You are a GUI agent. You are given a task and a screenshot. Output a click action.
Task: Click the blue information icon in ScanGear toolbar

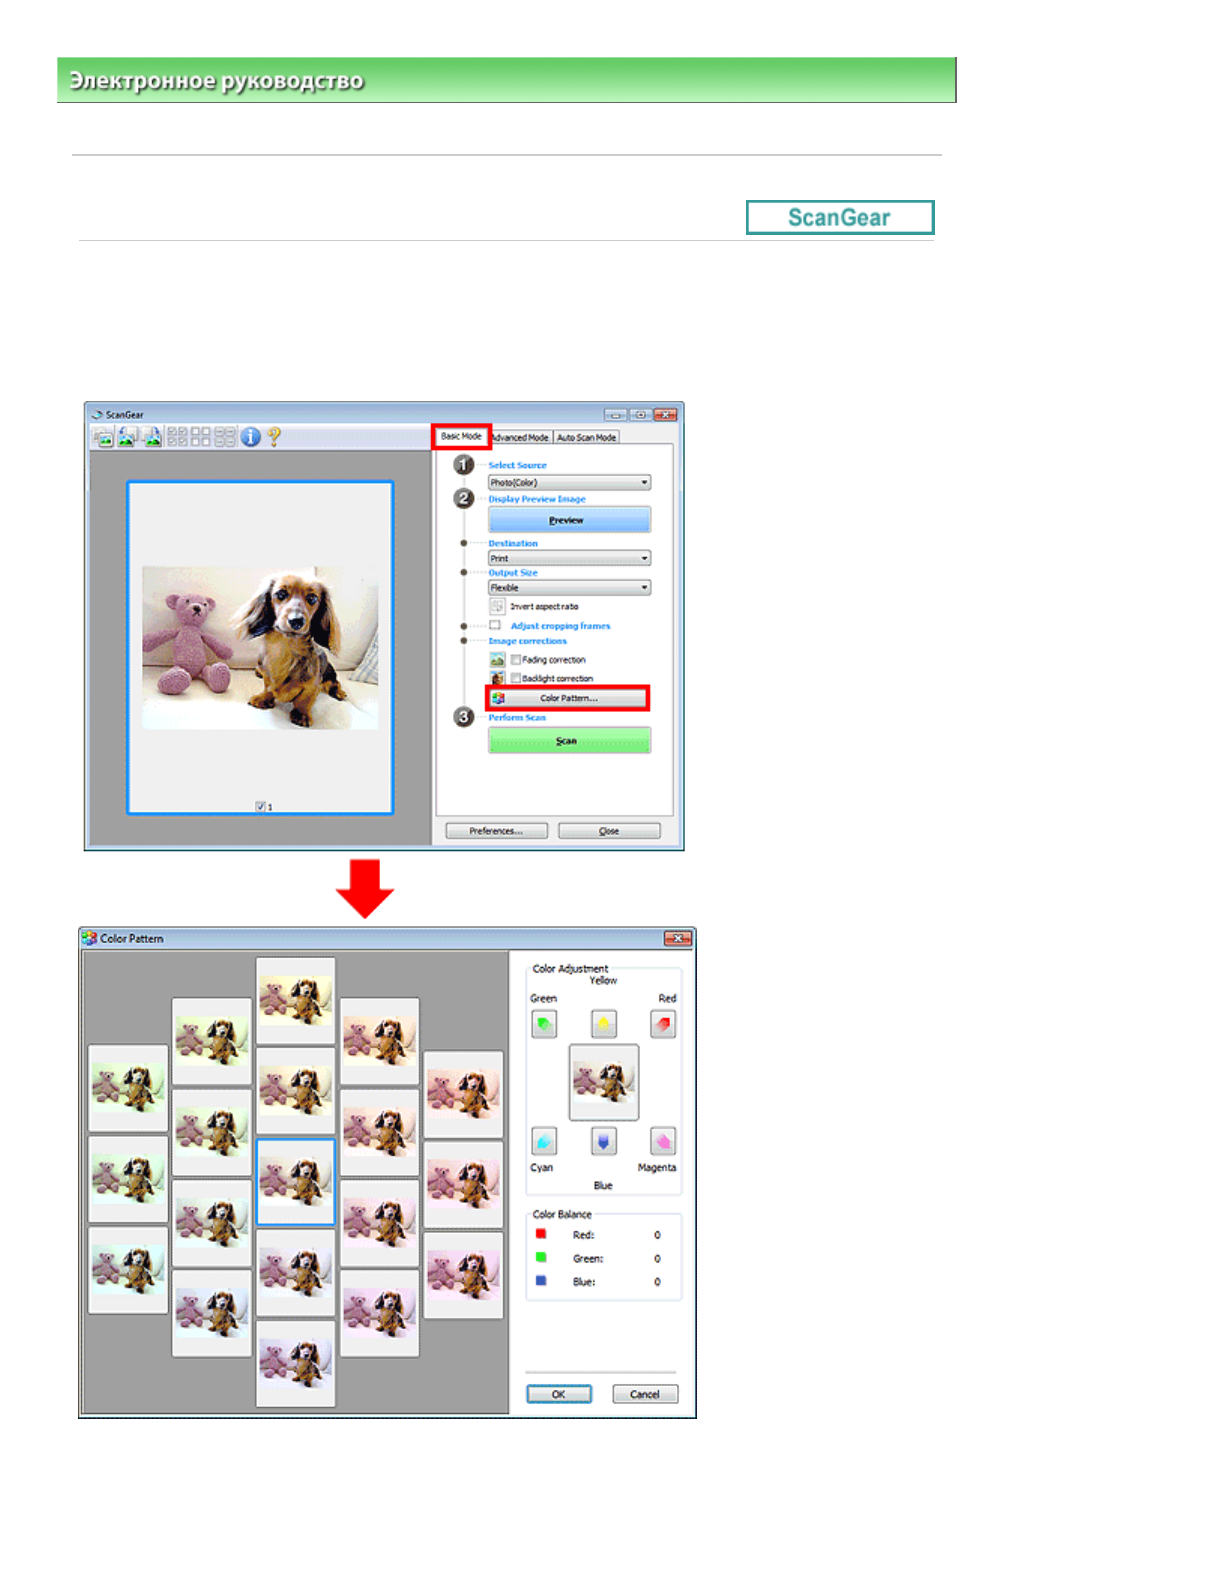[x=250, y=437]
